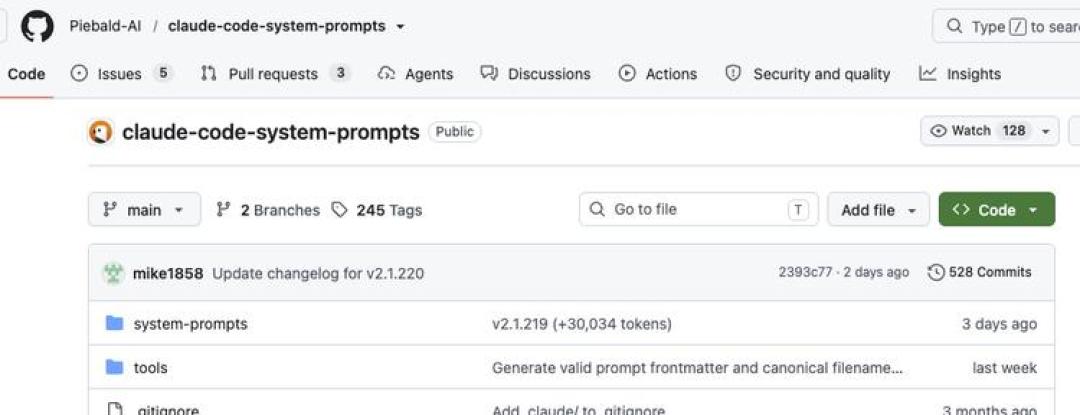Viewport: 1080px width, 415px height.
Task: View the 2 Branches link
Action: [268, 210]
